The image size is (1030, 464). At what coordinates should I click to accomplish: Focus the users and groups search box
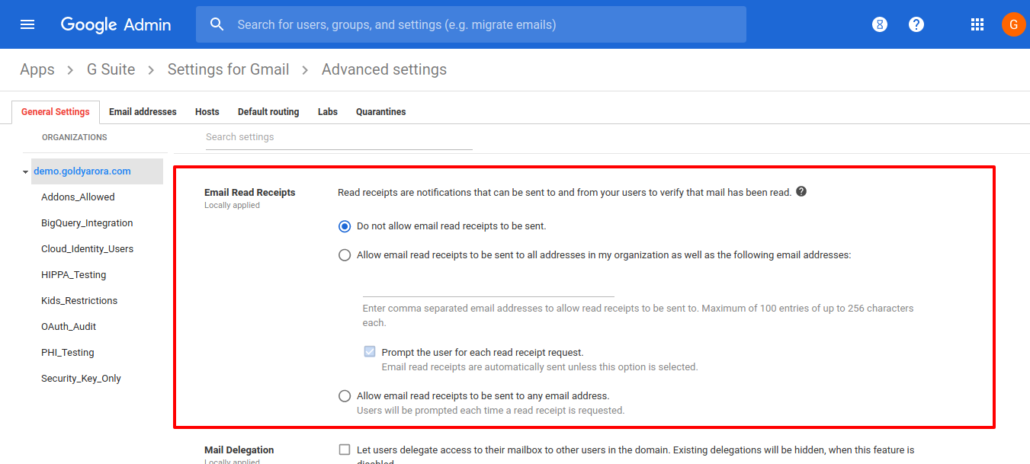point(471,25)
